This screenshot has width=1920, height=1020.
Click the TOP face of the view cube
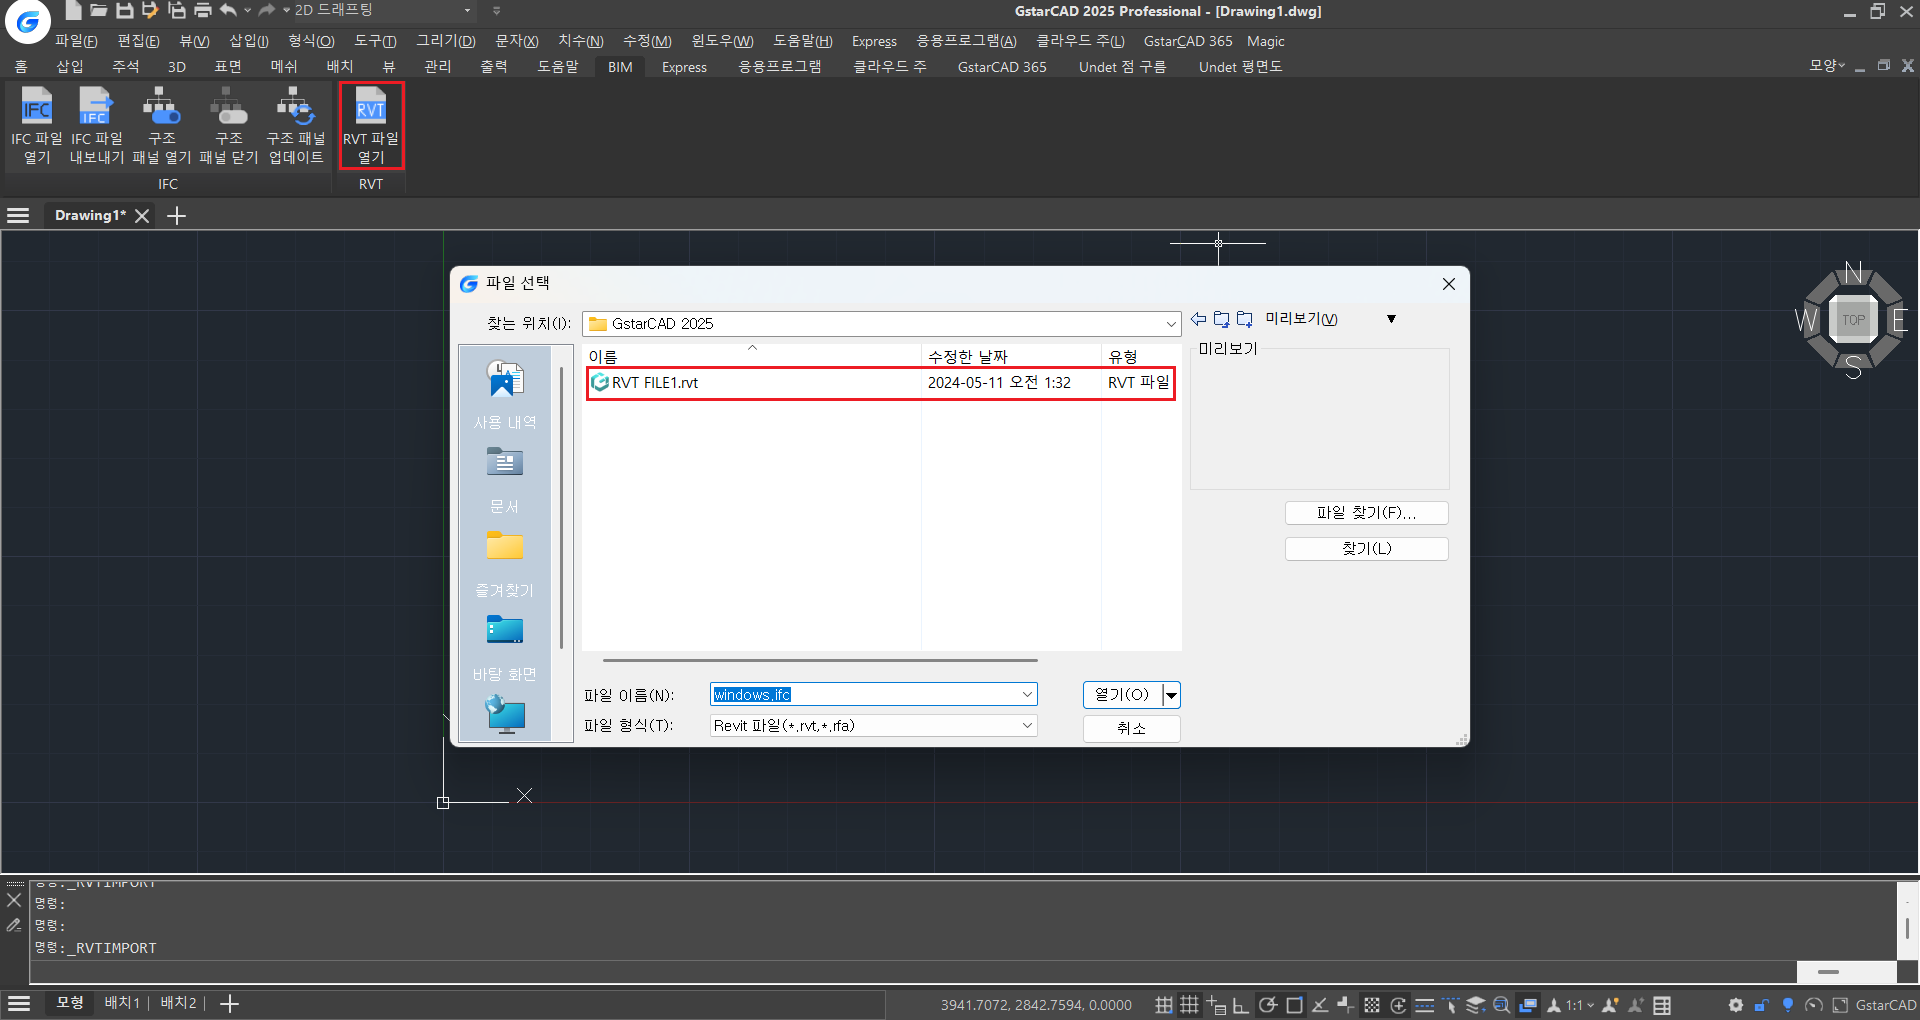1853,320
